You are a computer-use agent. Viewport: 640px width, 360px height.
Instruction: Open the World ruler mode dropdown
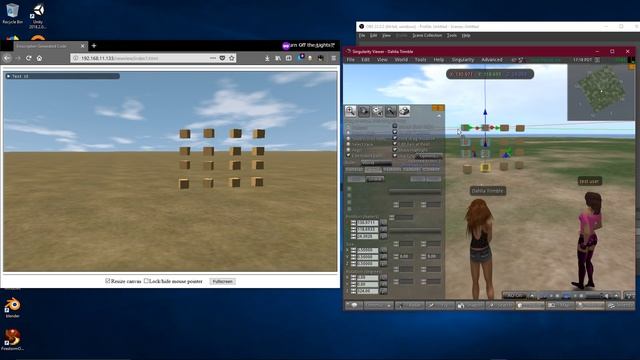point(376,163)
